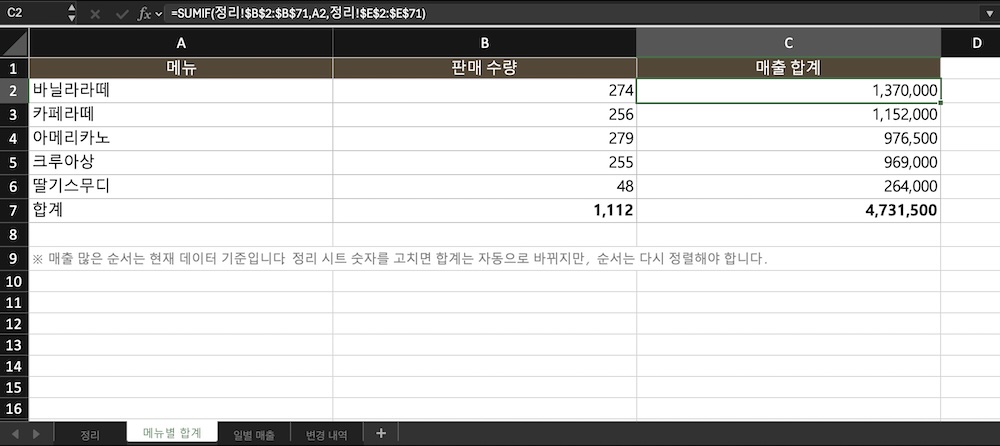Click the quantity cell showing 255
Viewport: 1000px width, 446px height.
[x=485, y=162]
